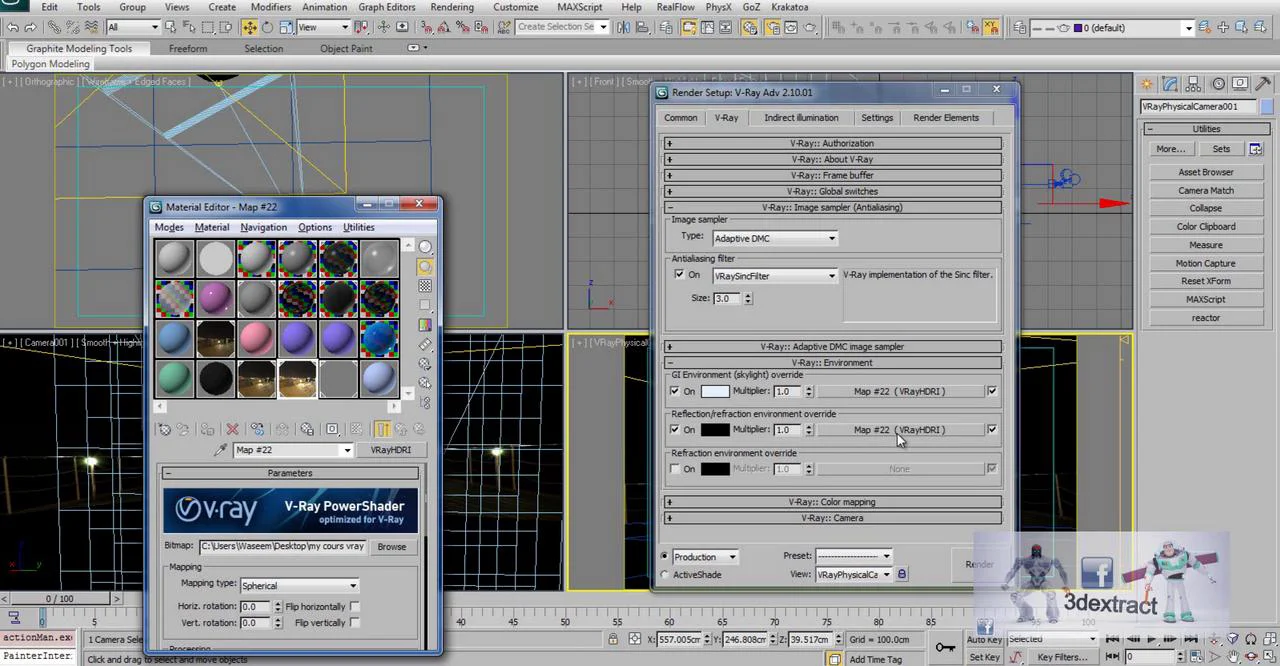Open the Graph Editors menu

click(x=387, y=7)
